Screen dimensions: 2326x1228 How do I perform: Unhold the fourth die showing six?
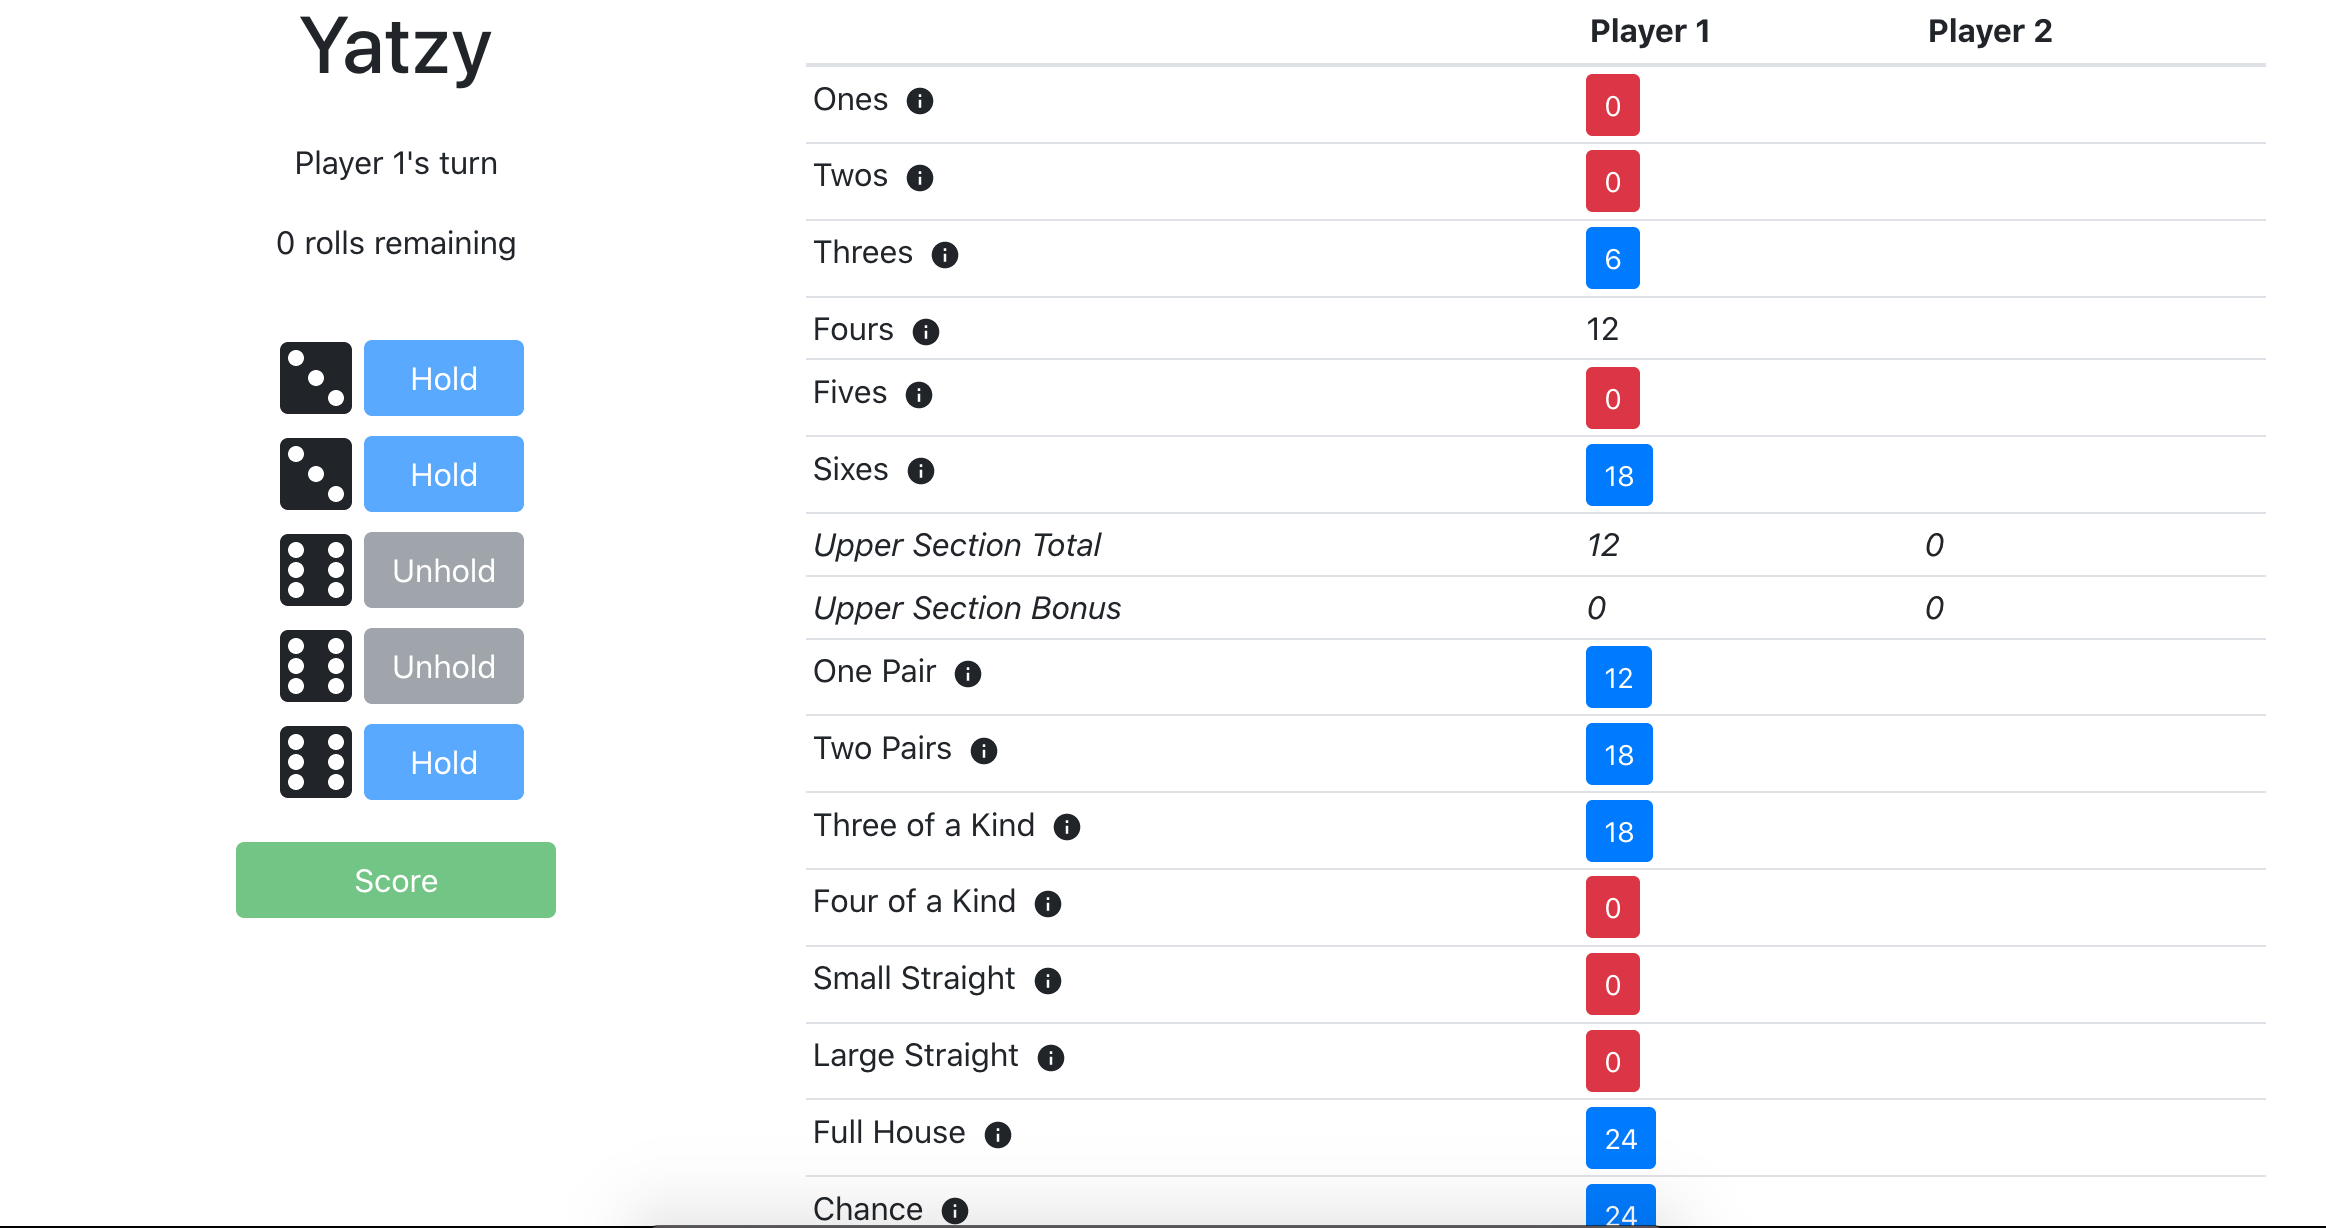click(444, 666)
